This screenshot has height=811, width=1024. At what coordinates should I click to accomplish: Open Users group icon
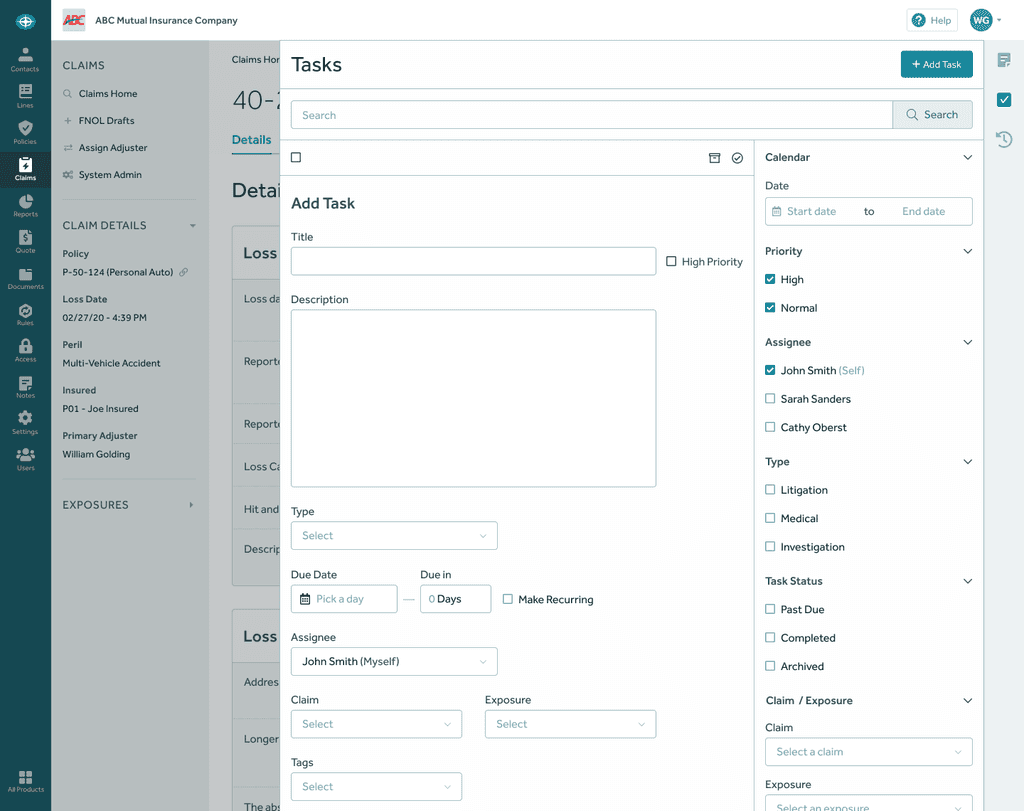[25, 459]
